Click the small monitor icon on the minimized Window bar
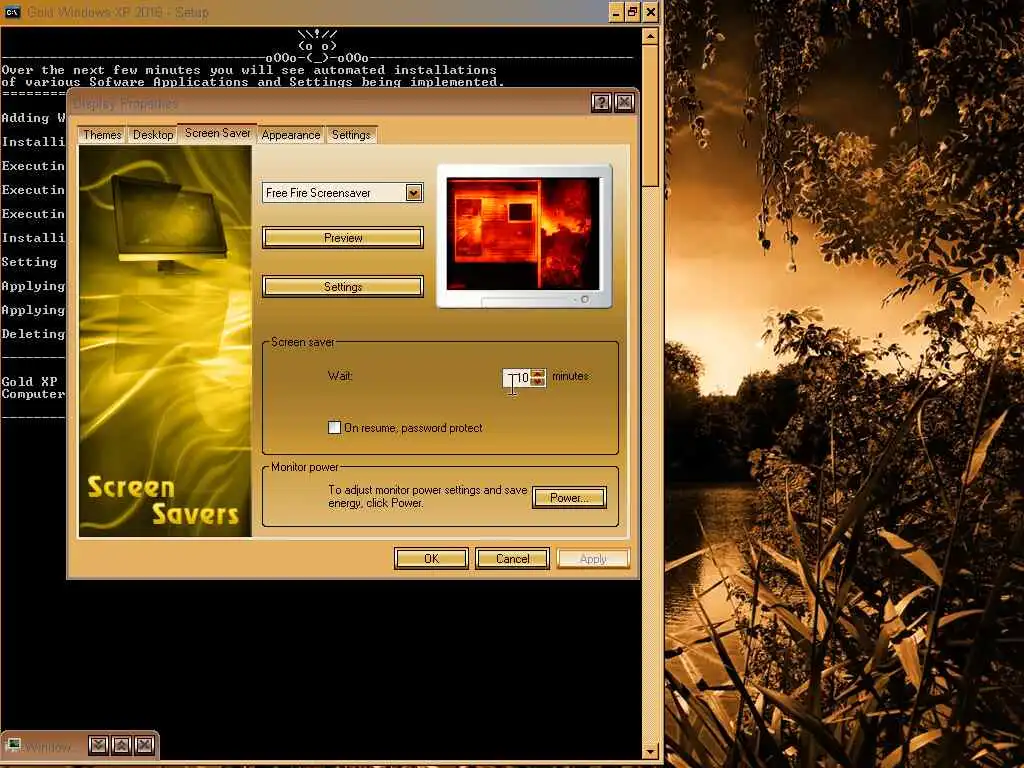The image size is (1024, 768). point(14,745)
